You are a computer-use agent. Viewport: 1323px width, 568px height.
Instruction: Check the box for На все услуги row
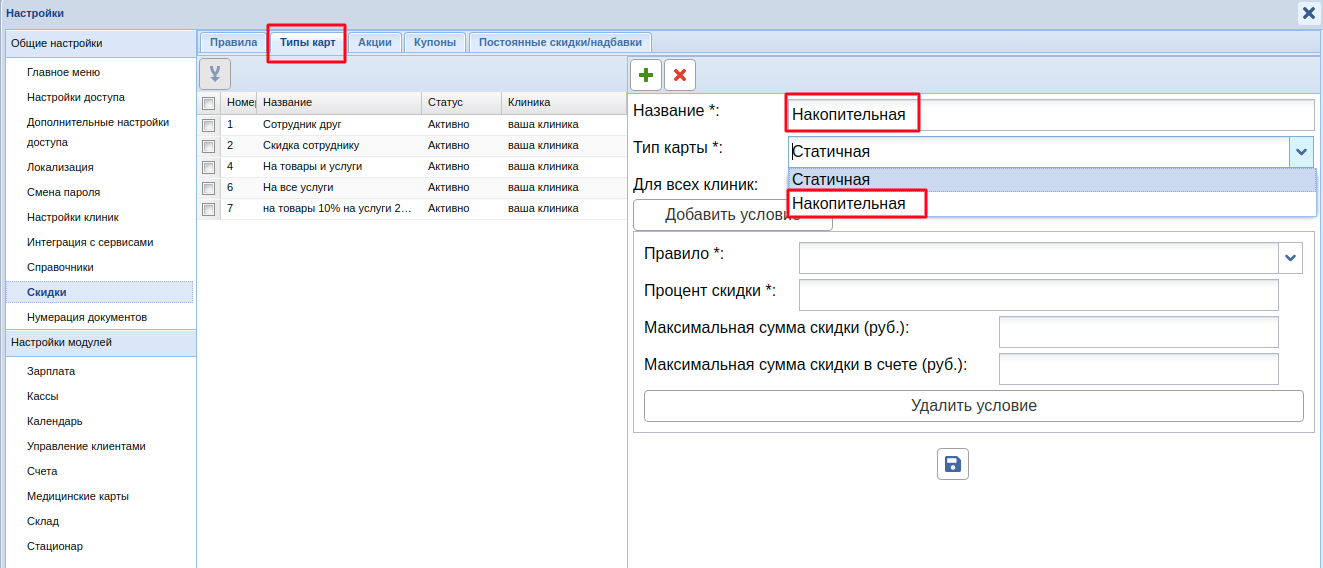point(208,188)
